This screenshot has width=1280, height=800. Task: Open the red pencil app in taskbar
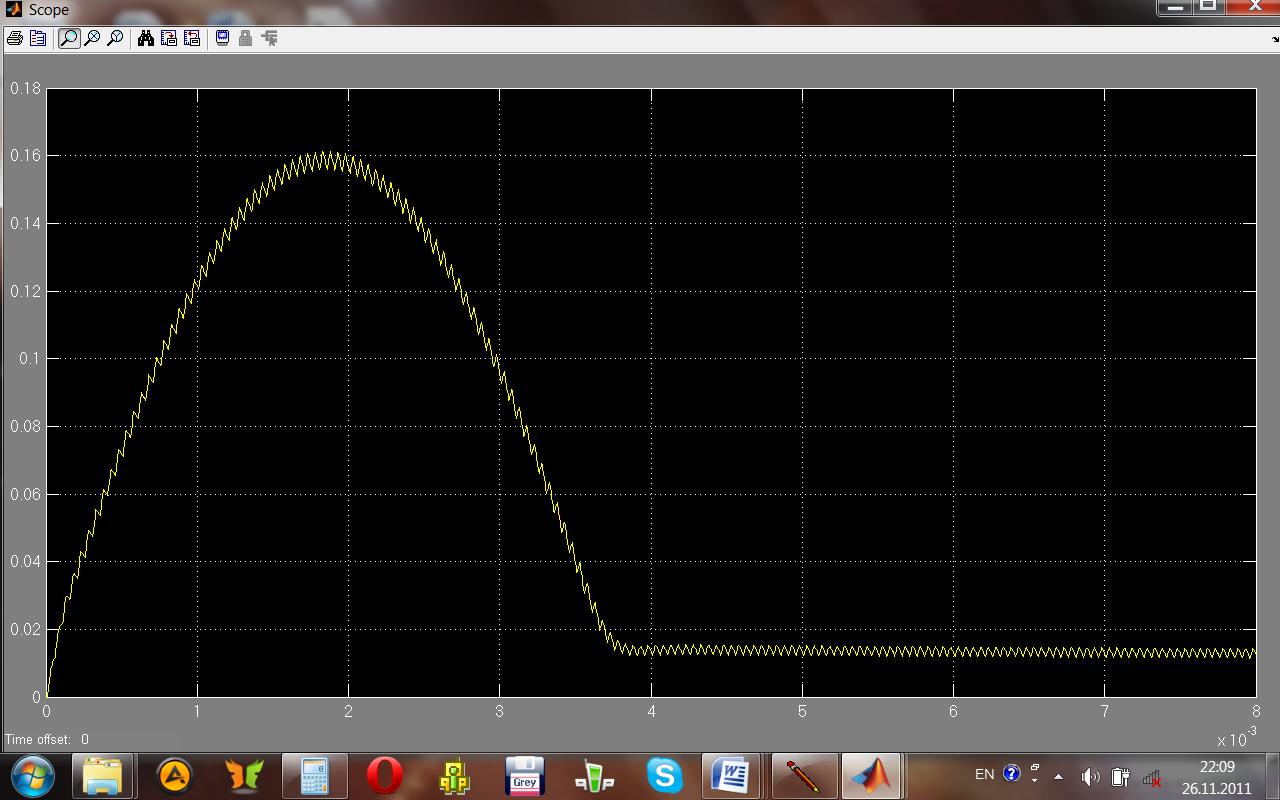(x=805, y=776)
